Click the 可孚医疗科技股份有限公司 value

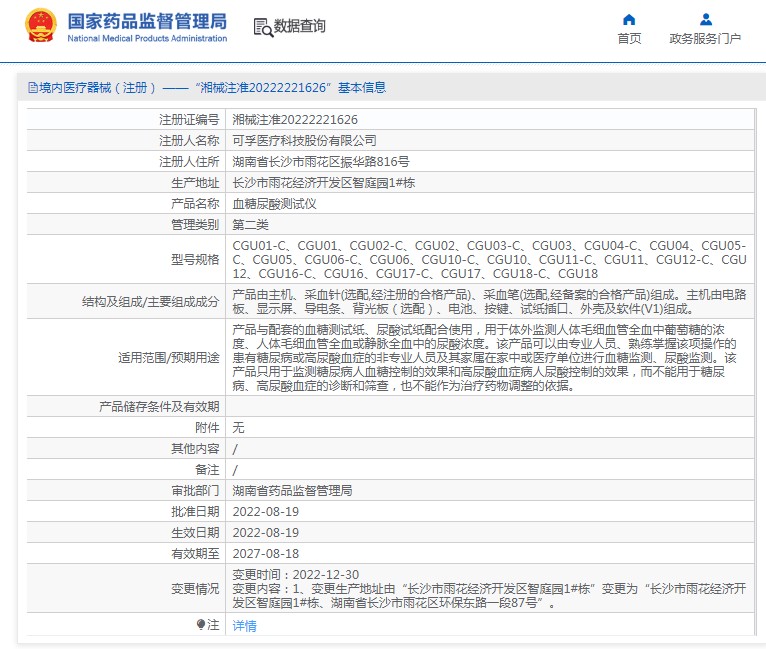(x=304, y=141)
